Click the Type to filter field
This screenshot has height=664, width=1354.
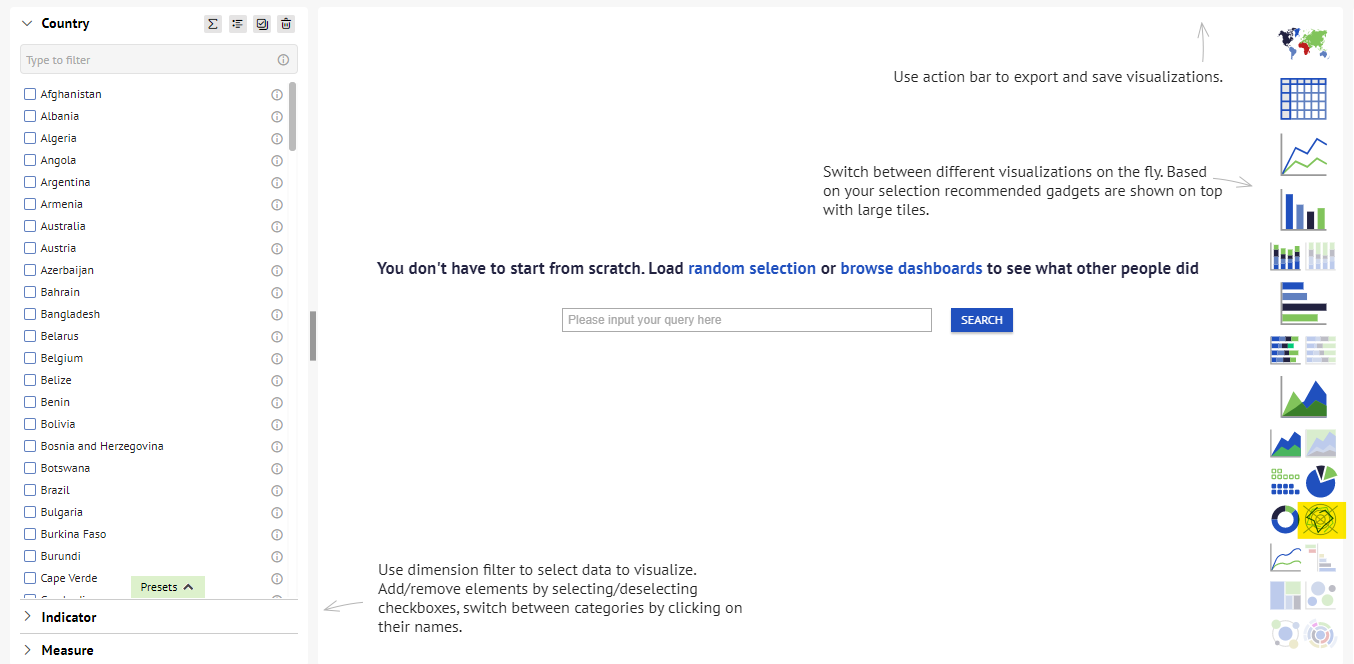[x=159, y=60]
